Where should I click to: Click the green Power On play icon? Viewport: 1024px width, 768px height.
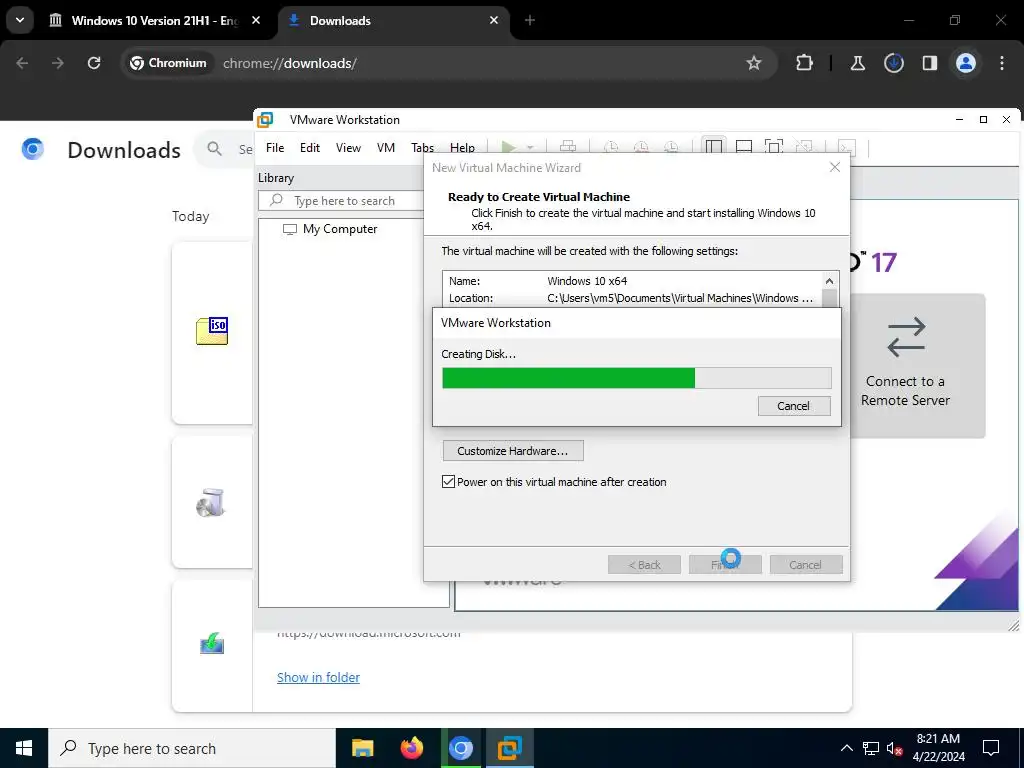click(509, 147)
